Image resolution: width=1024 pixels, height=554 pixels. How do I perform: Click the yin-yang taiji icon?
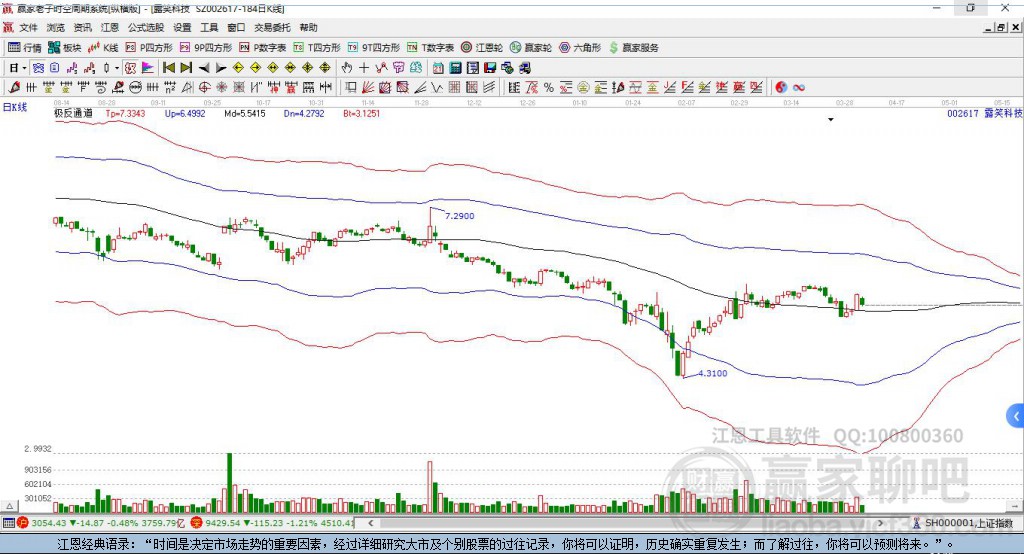point(781,88)
